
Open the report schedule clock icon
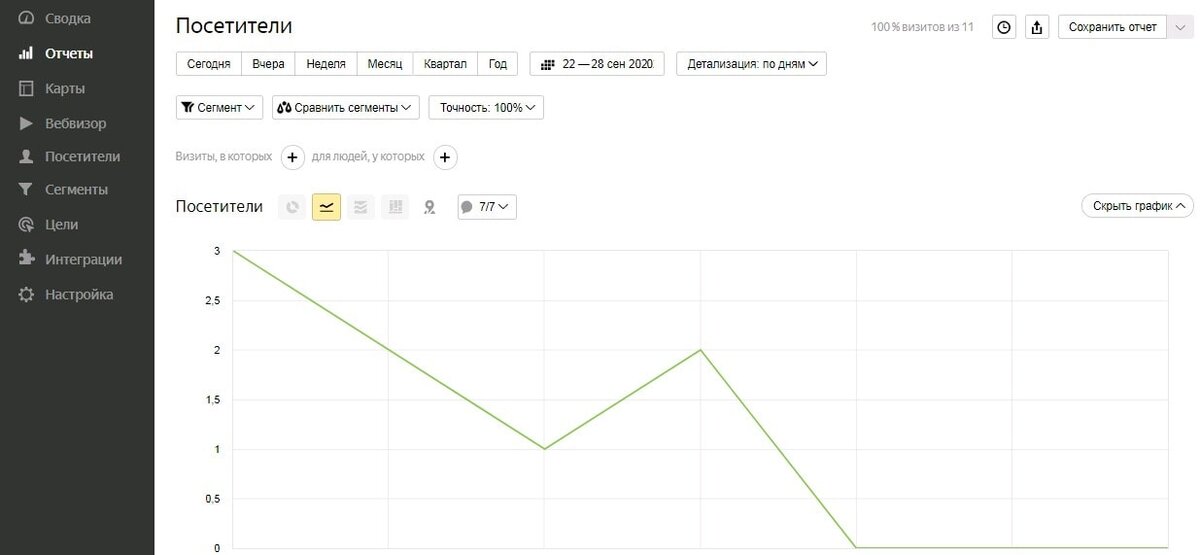[x=1004, y=27]
